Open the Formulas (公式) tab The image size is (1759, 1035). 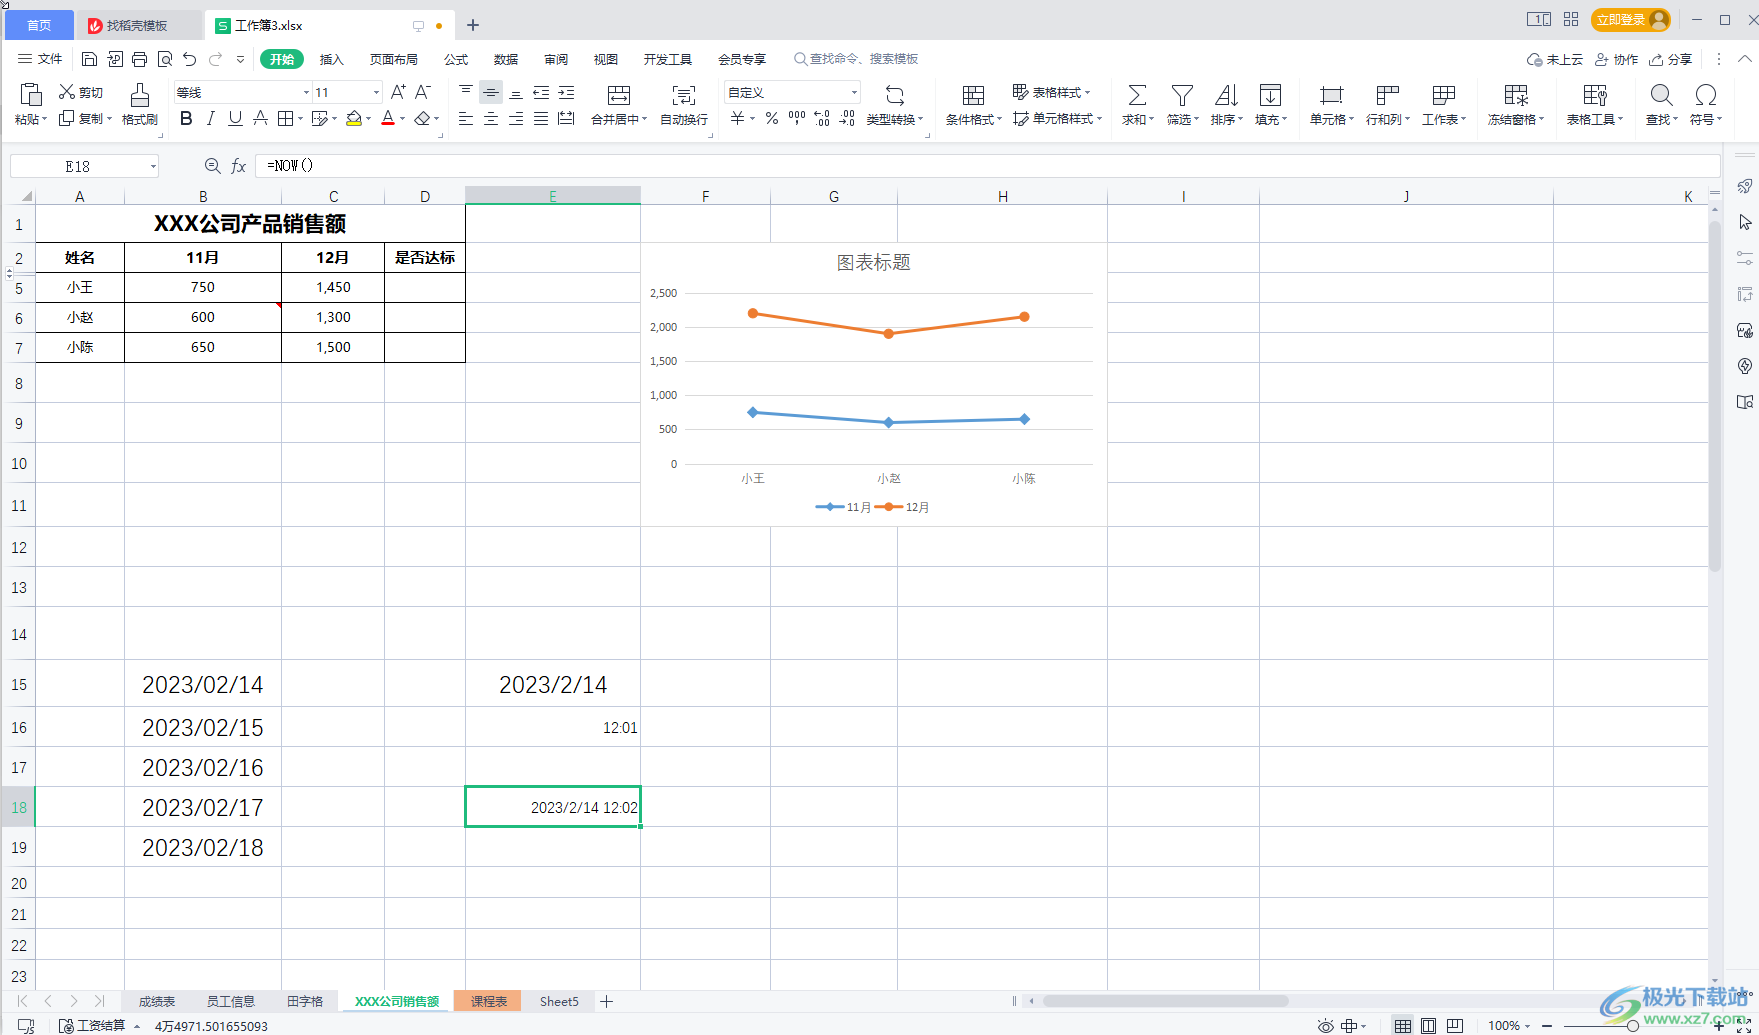(456, 59)
